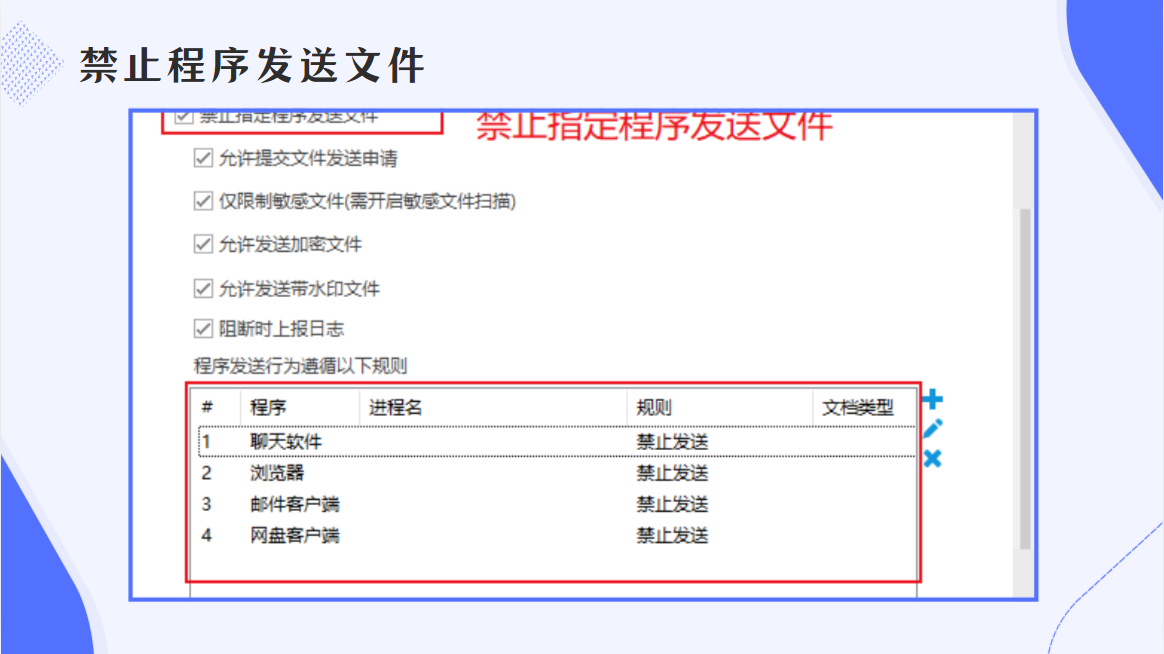Select the 邮件客户端 rule row
1164x654 pixels.
pos(557,504)
